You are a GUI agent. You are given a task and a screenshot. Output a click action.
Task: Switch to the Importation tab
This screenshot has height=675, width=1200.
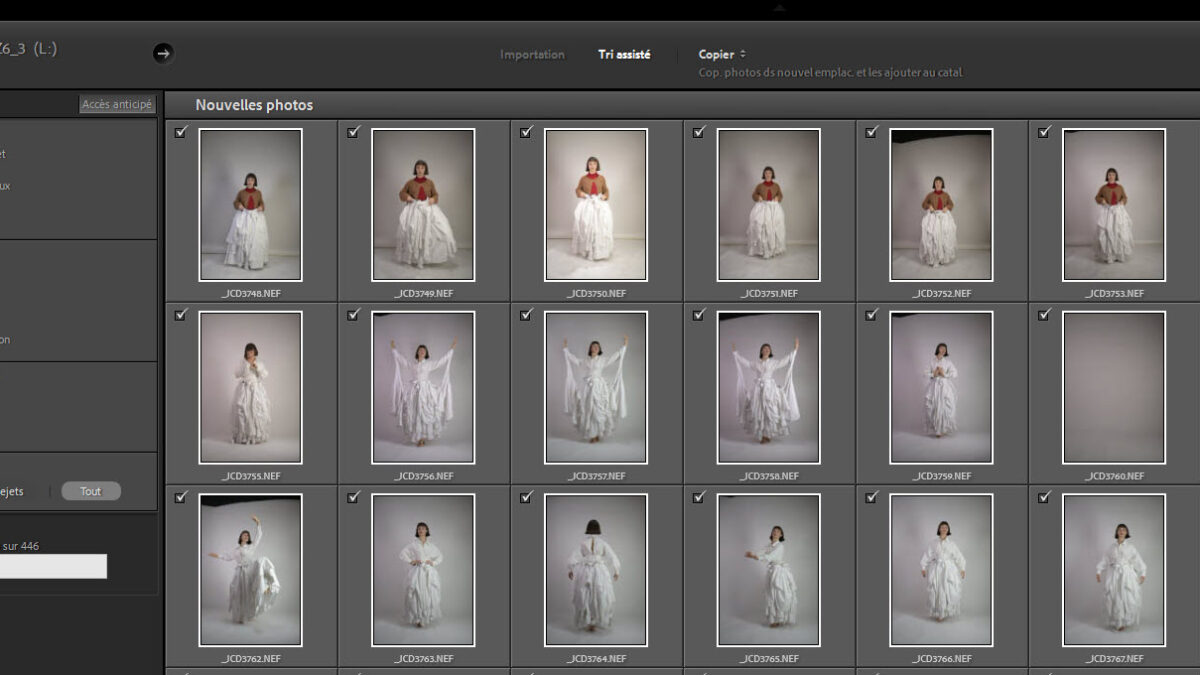(532, 54)
